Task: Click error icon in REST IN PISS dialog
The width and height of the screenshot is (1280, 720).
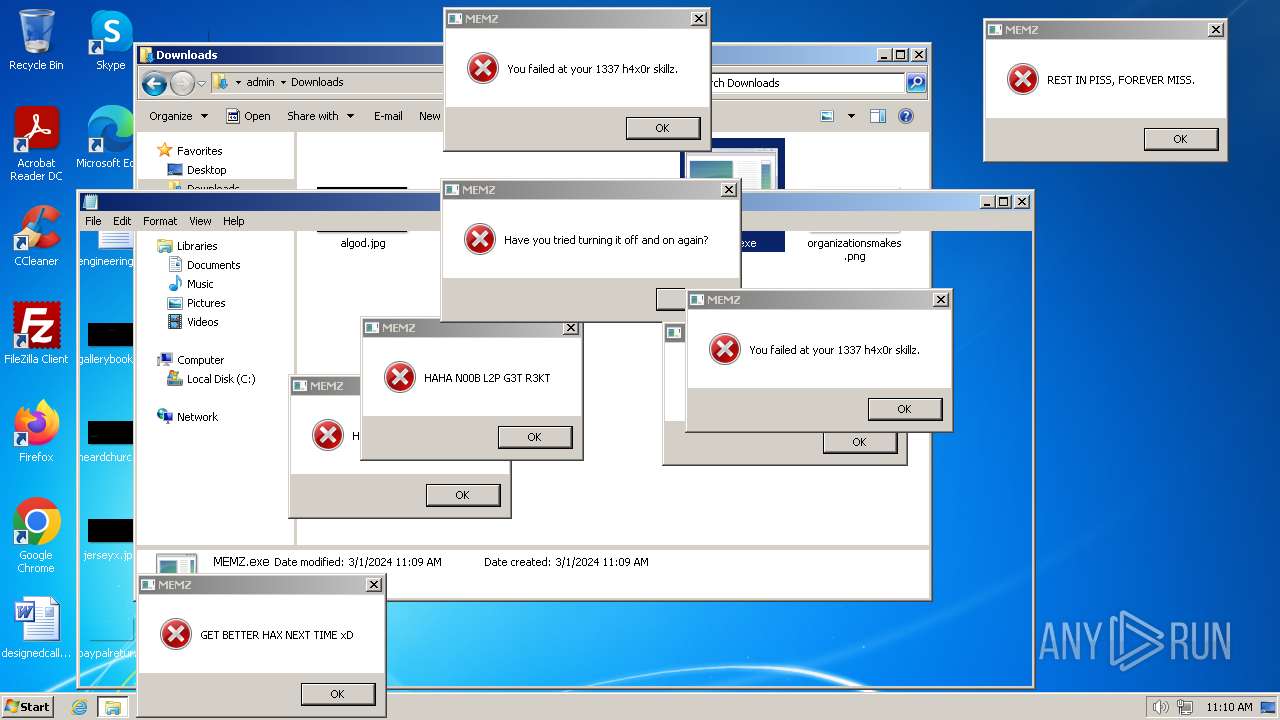Action: point(1022,79)
